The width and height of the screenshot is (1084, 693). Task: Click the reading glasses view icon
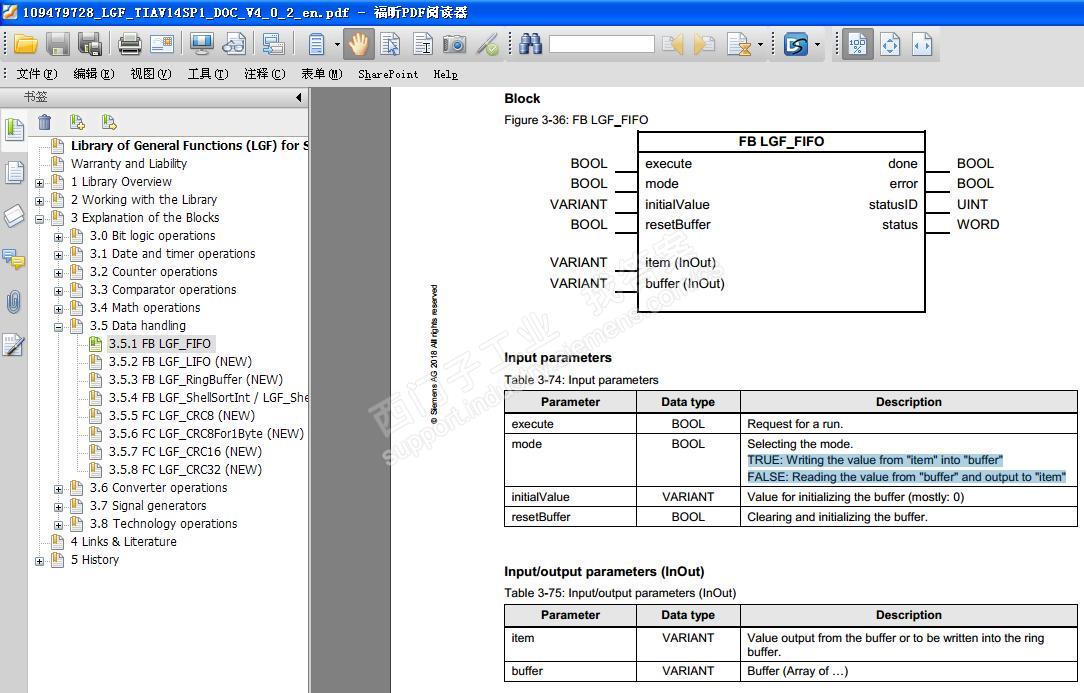click(x=234, y=45)
